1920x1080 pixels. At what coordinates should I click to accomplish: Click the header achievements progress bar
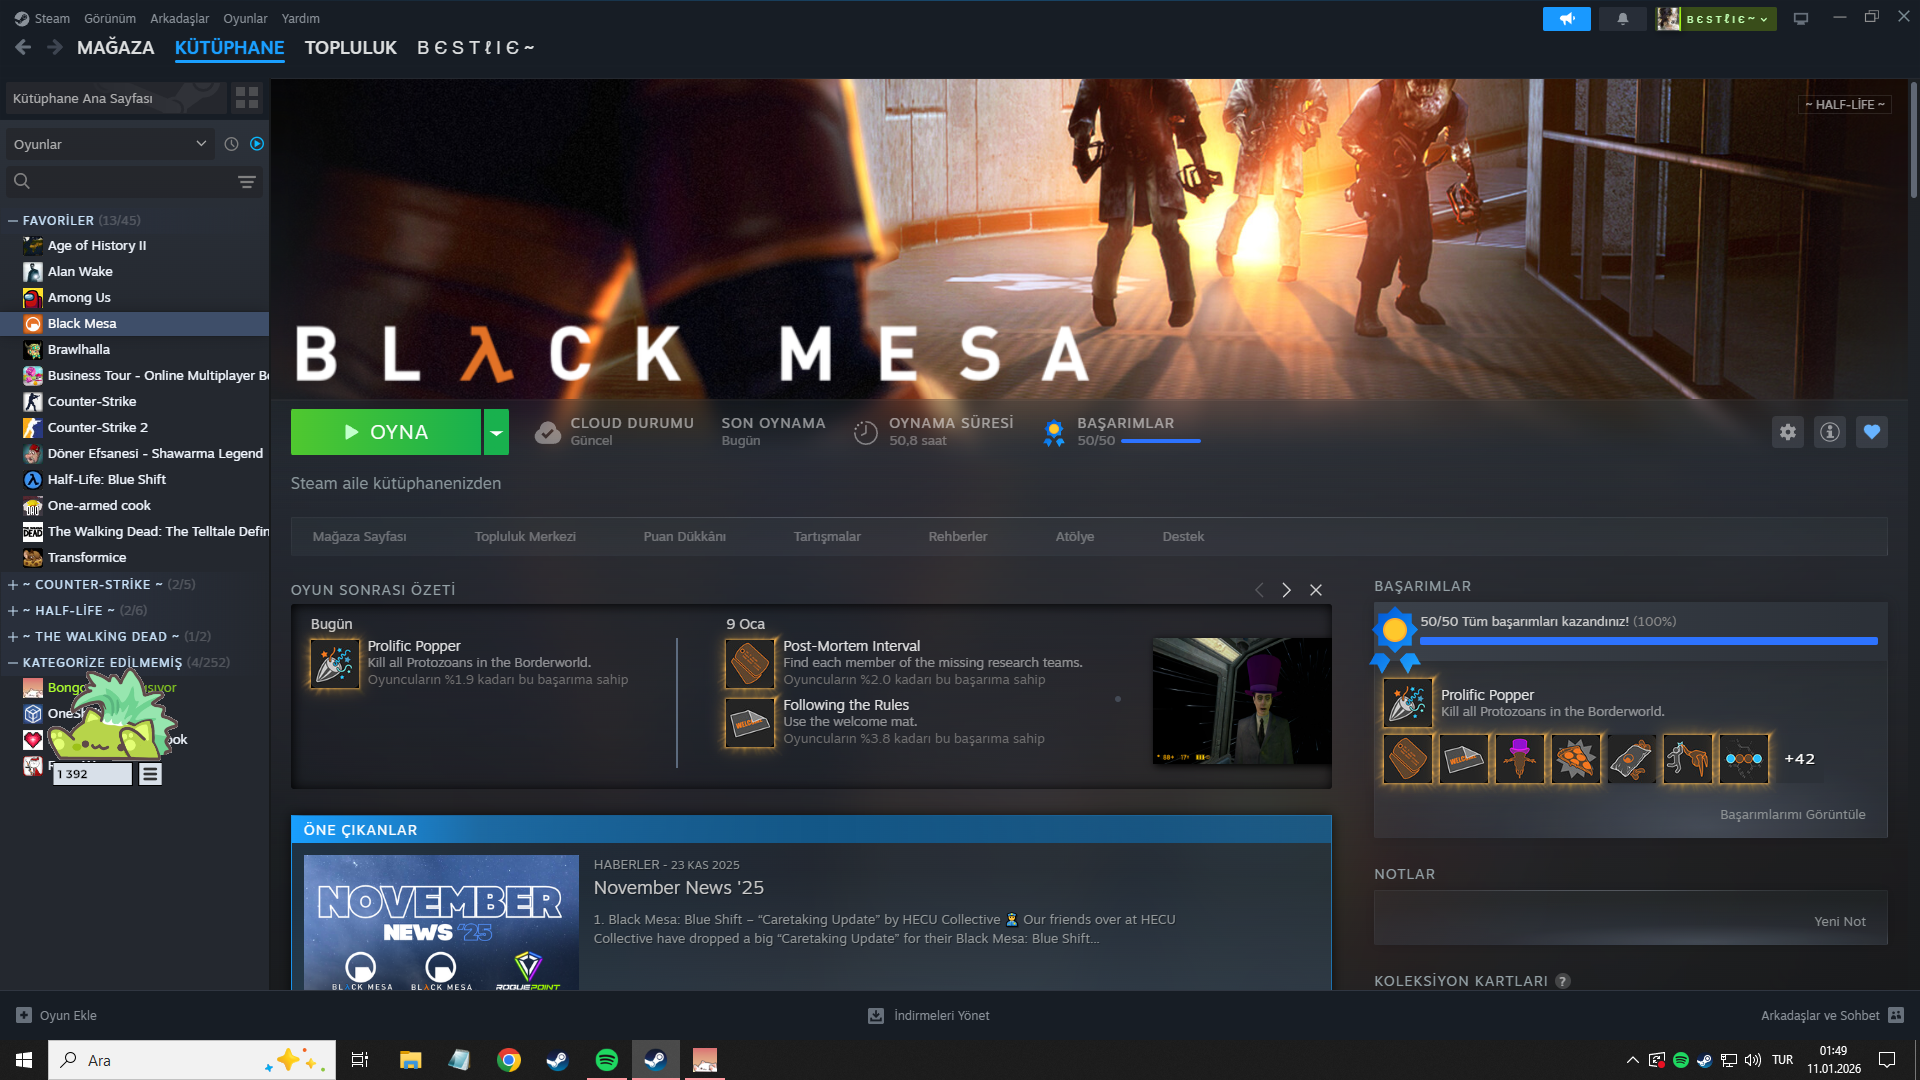1161,441
